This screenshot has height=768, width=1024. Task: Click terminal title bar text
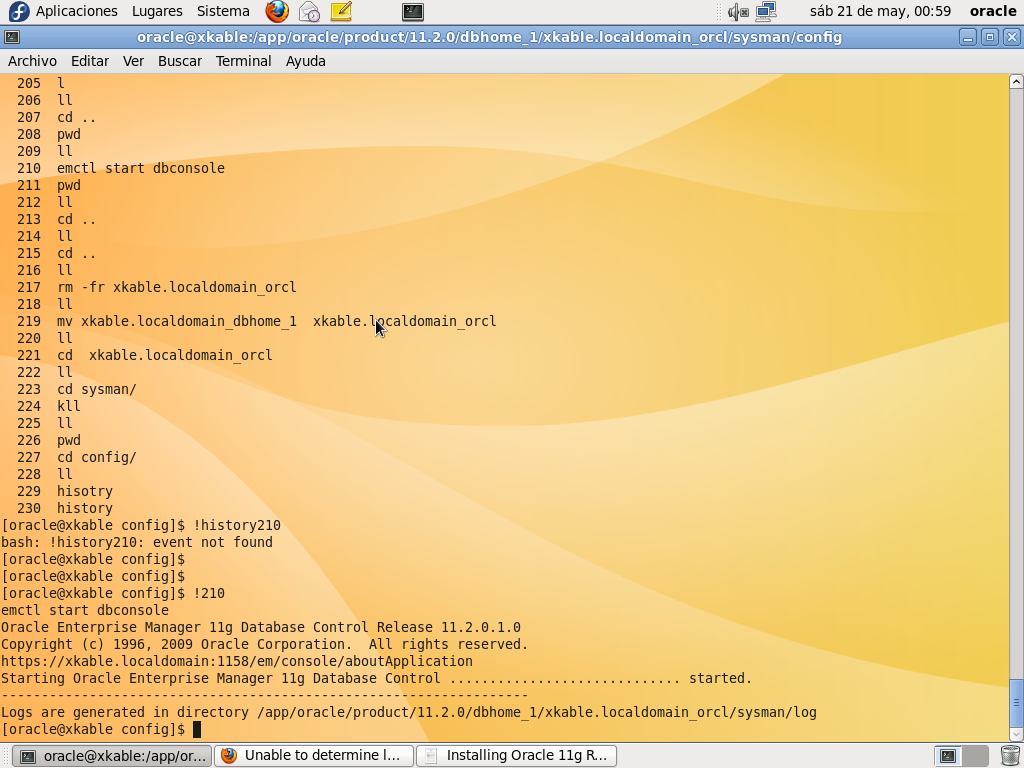[x=489, y=37]
